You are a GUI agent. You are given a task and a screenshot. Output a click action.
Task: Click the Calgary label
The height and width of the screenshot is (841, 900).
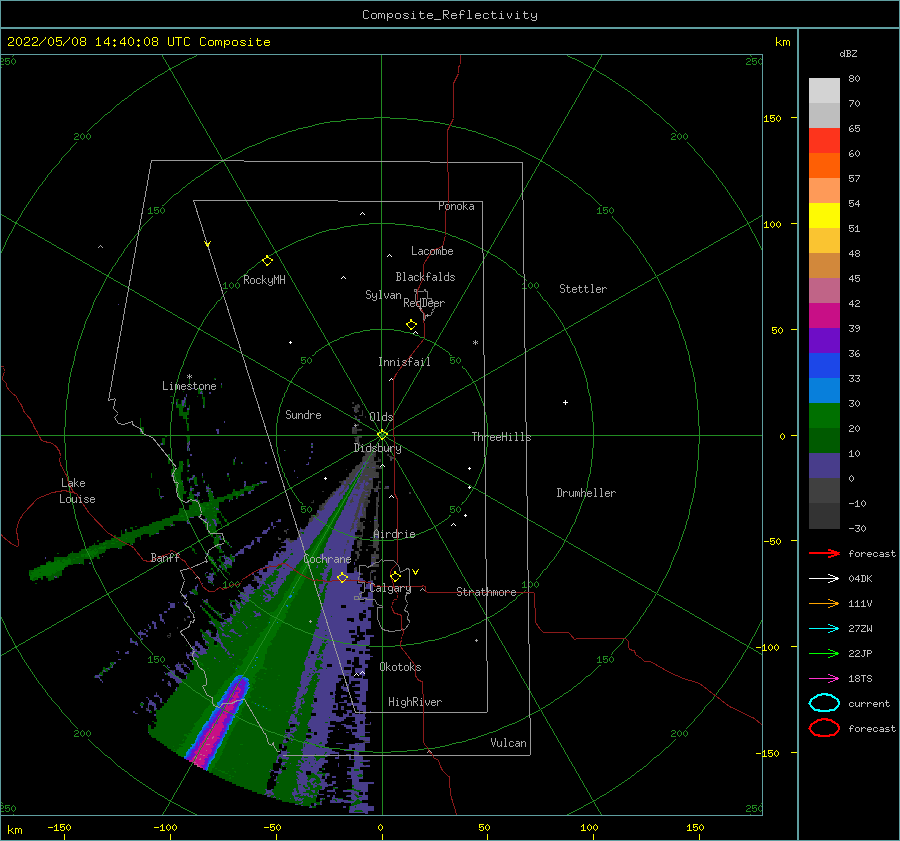390,588
